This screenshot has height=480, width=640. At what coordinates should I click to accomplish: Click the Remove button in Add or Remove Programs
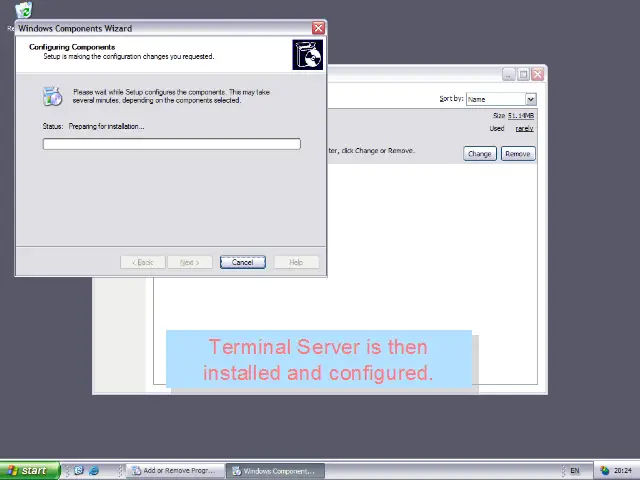518,154
